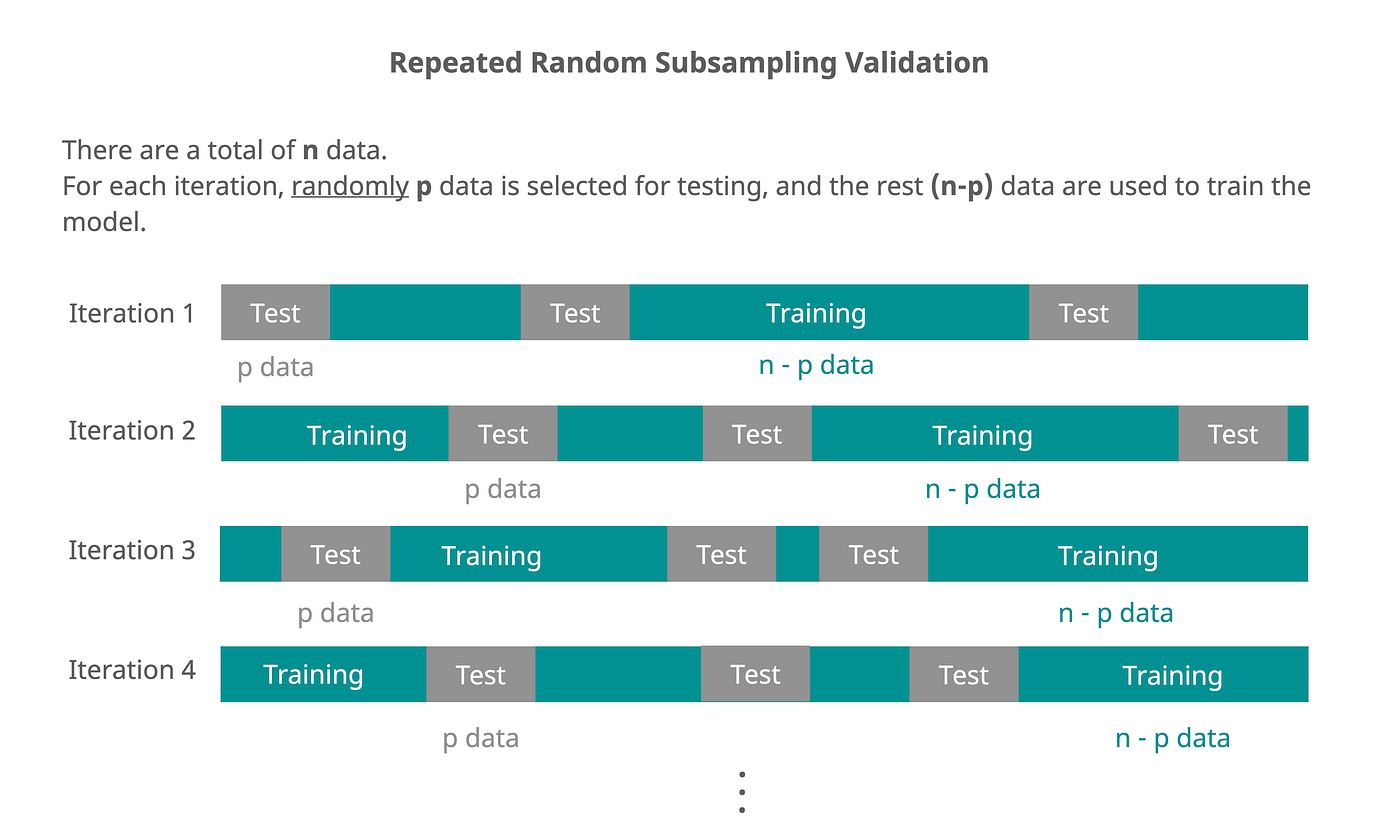Select the Iteration 4 row label
Image resolution: width=1400 pixels, height=832 pixels.
coord(131,670)
